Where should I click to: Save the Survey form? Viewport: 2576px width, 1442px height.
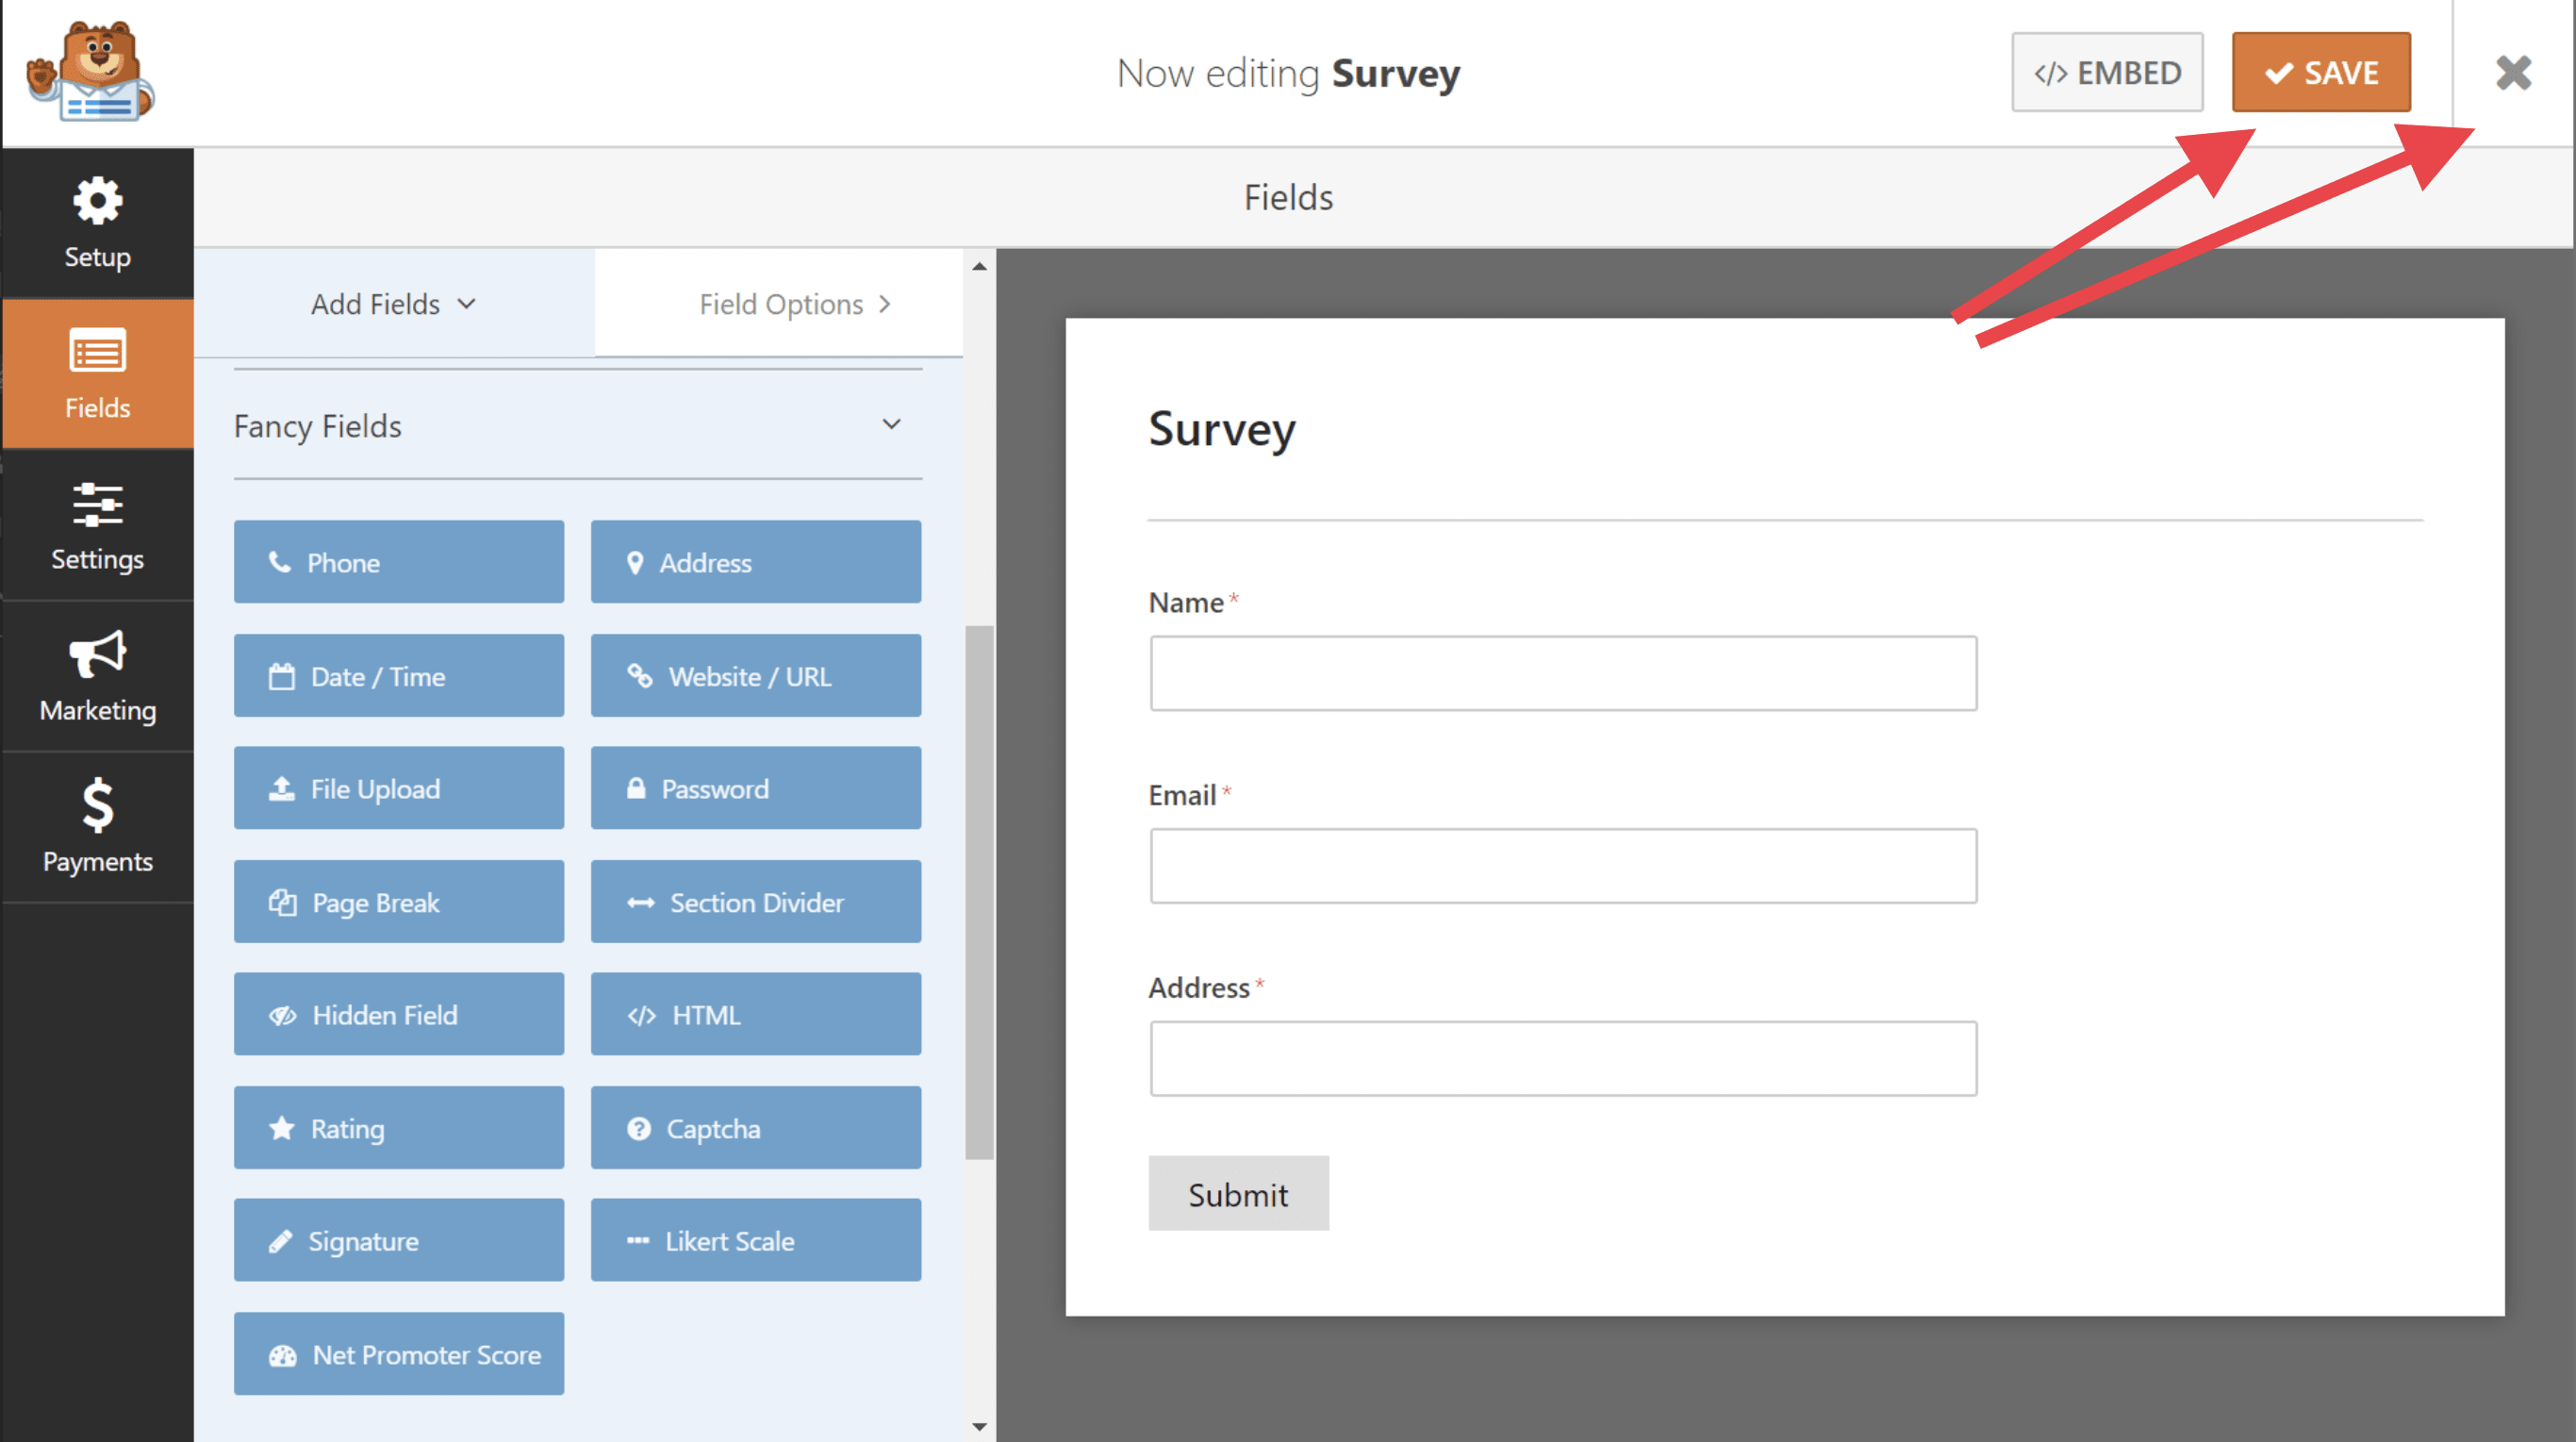(2320, 72)
